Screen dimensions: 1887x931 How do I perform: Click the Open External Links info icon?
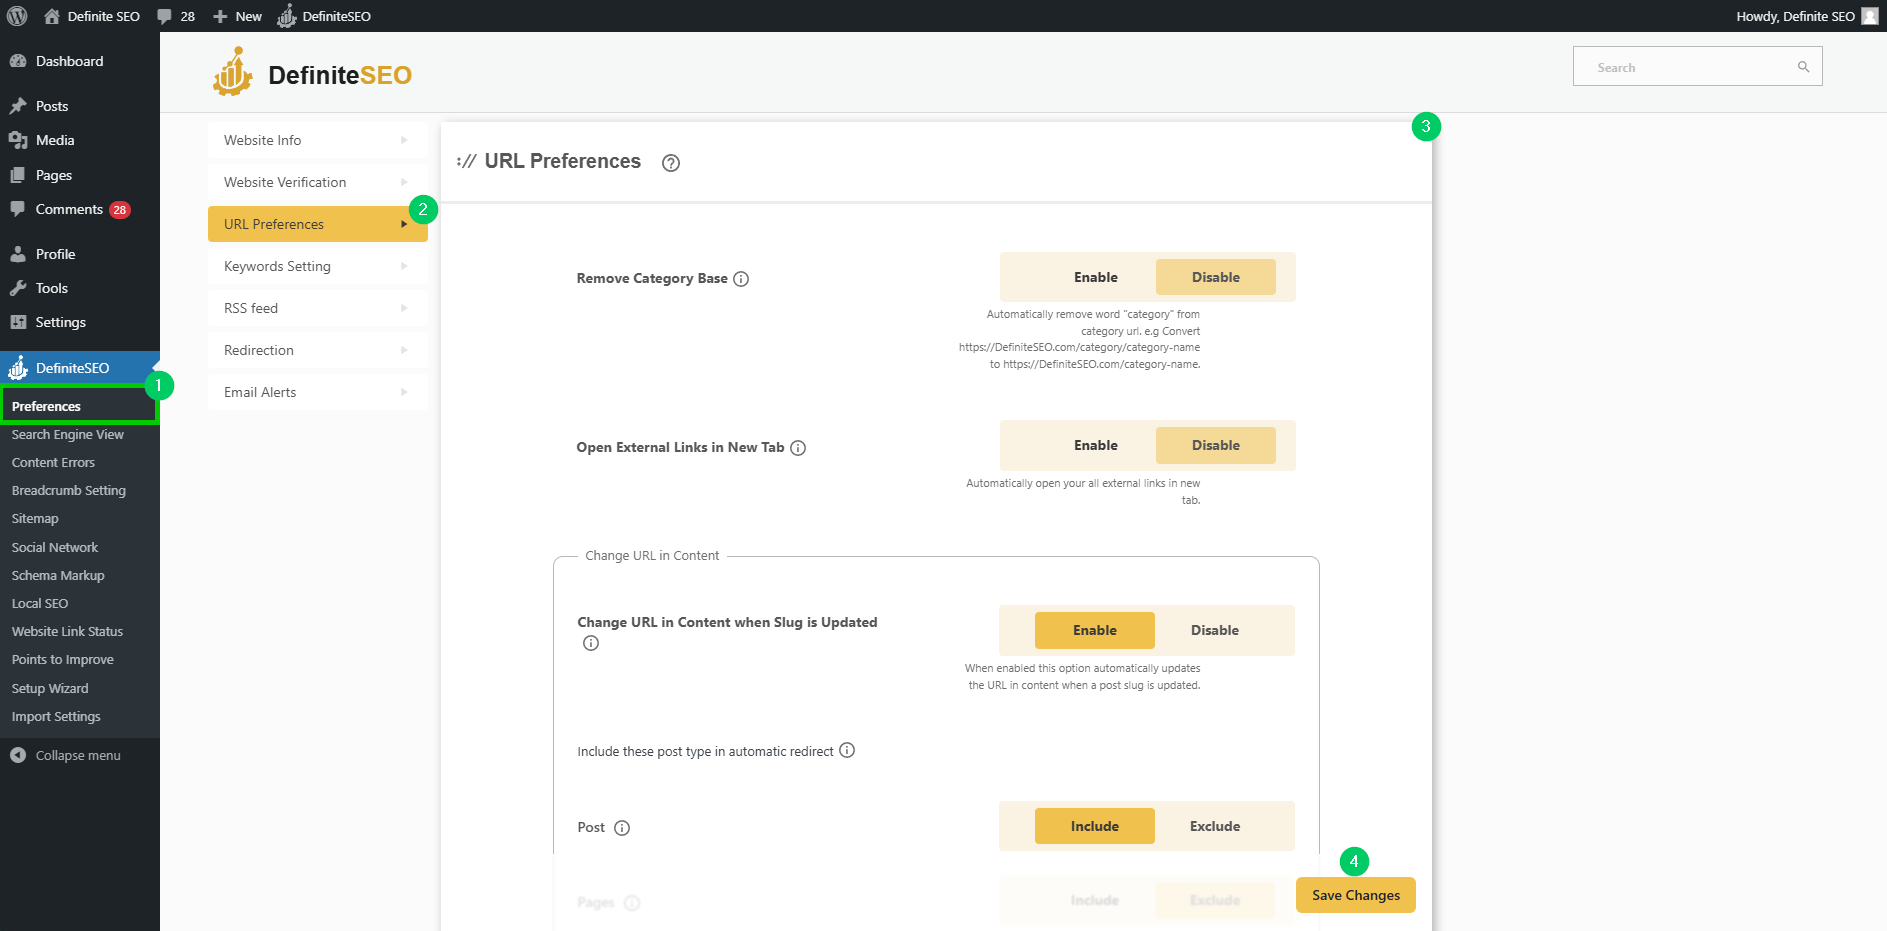click(x=798, y=448)
